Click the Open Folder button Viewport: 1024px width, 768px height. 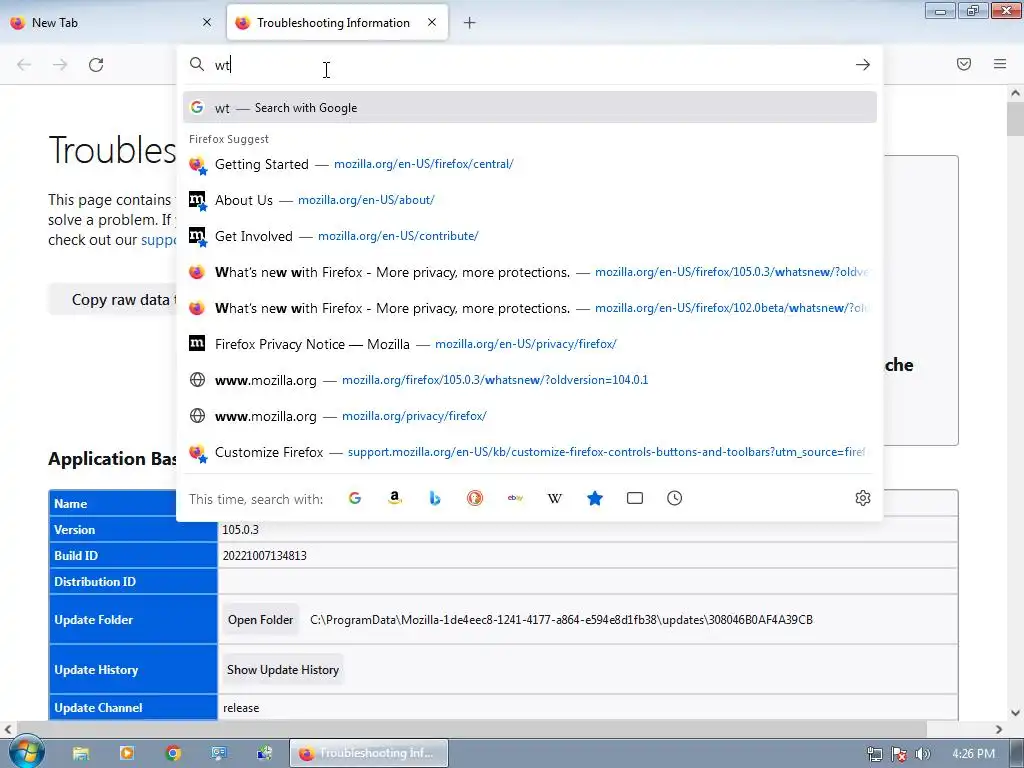[x=261, y=620]
